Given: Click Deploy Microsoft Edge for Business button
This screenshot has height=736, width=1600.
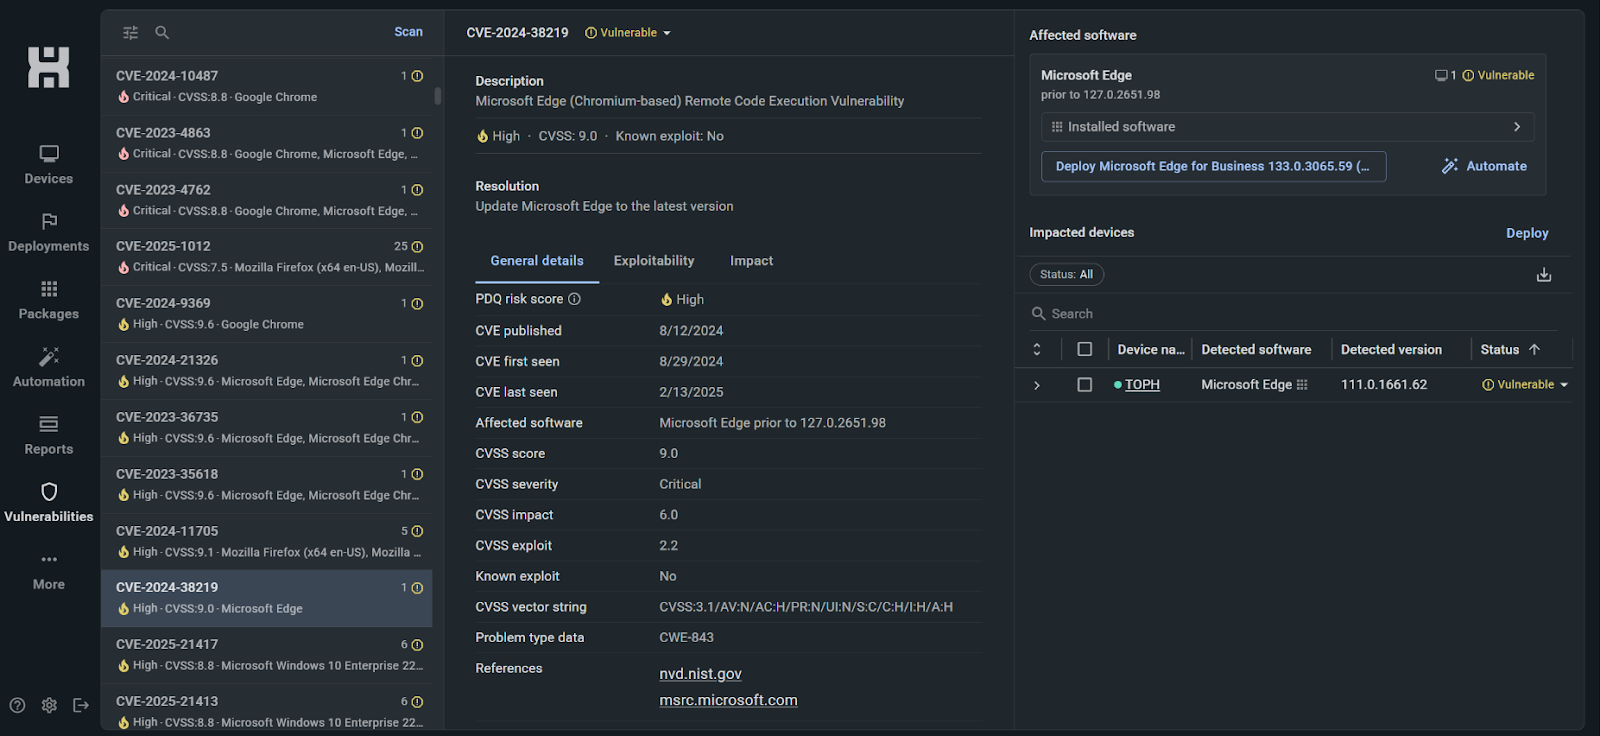Looking at the screenshot, I should pyautogui.click(x=1213, y=166).
